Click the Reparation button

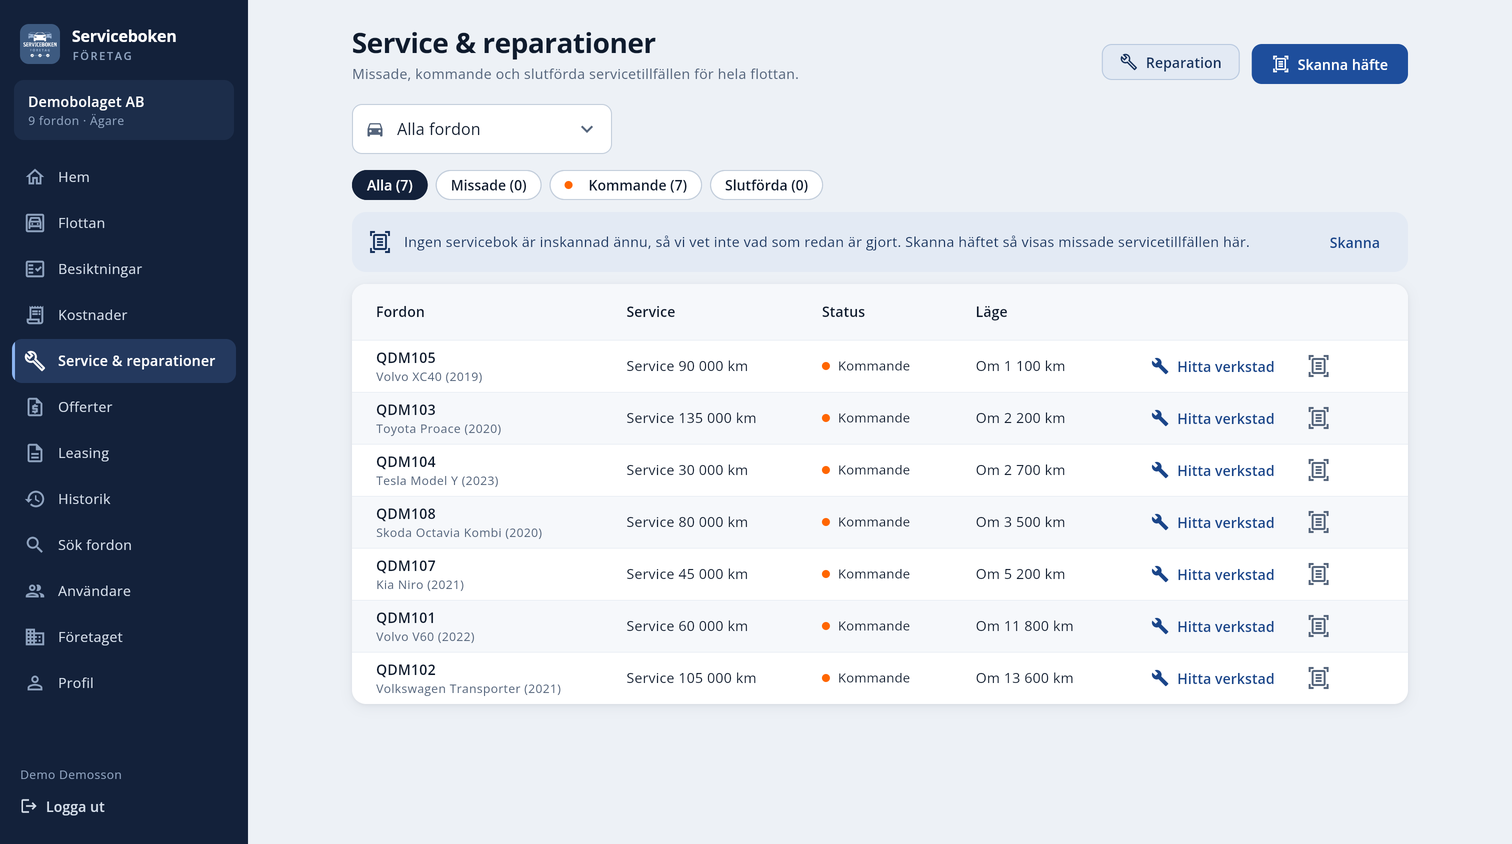point(1170,62)
